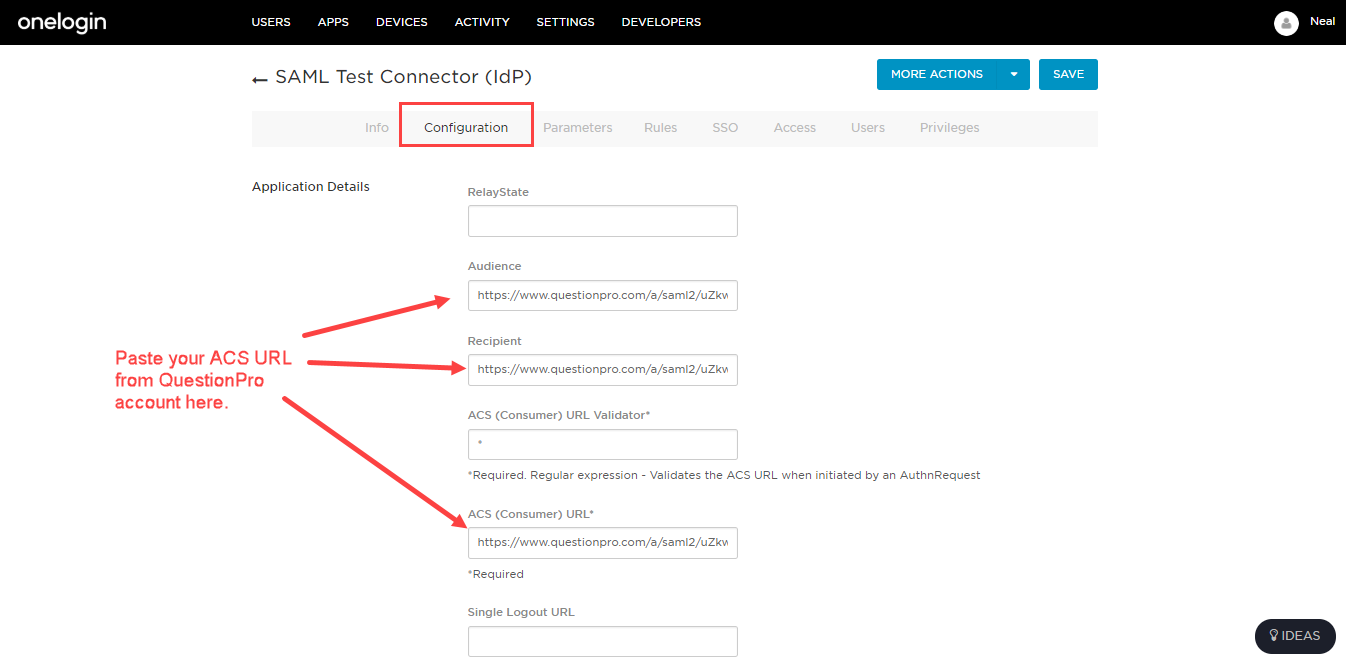Viewport: 1346px width, 667px height.
Task: Click the user avatar icon
Action: [1286, 23]
